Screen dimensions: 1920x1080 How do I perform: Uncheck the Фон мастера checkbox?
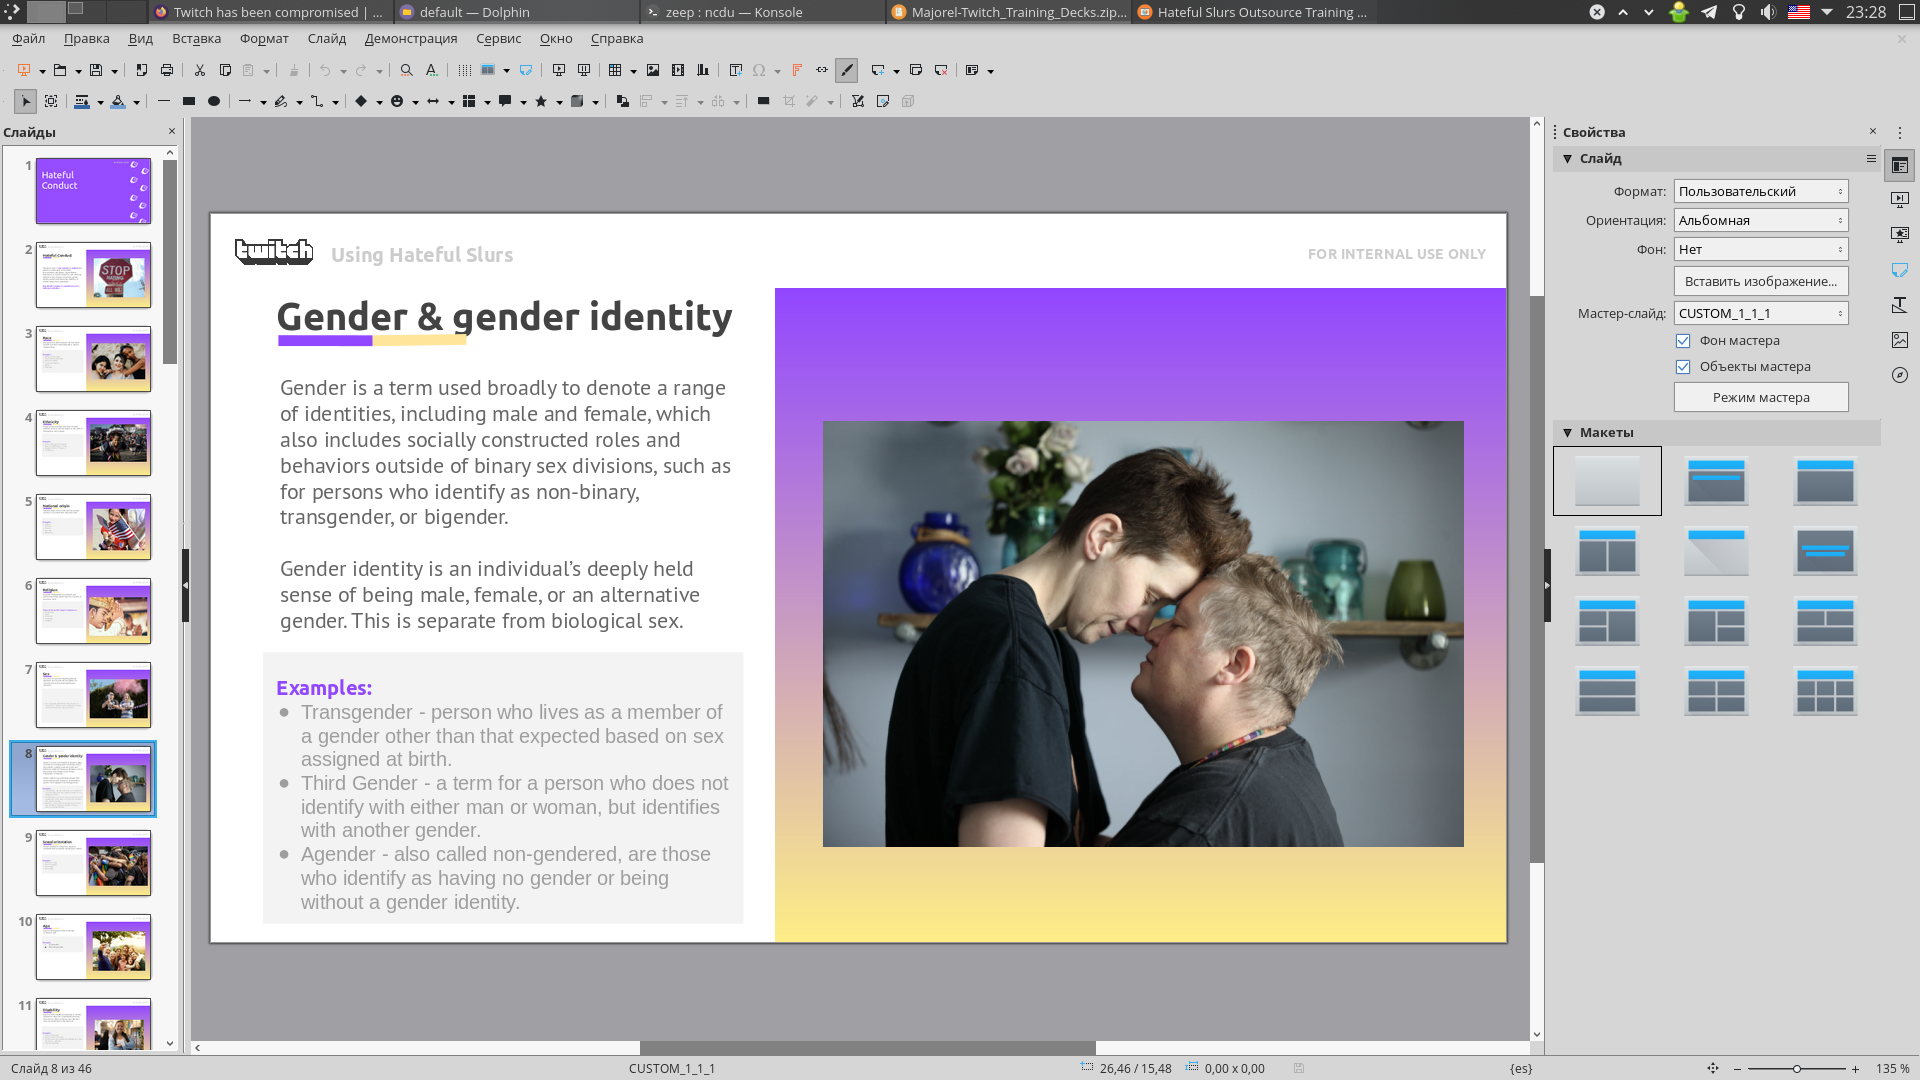1683,341
